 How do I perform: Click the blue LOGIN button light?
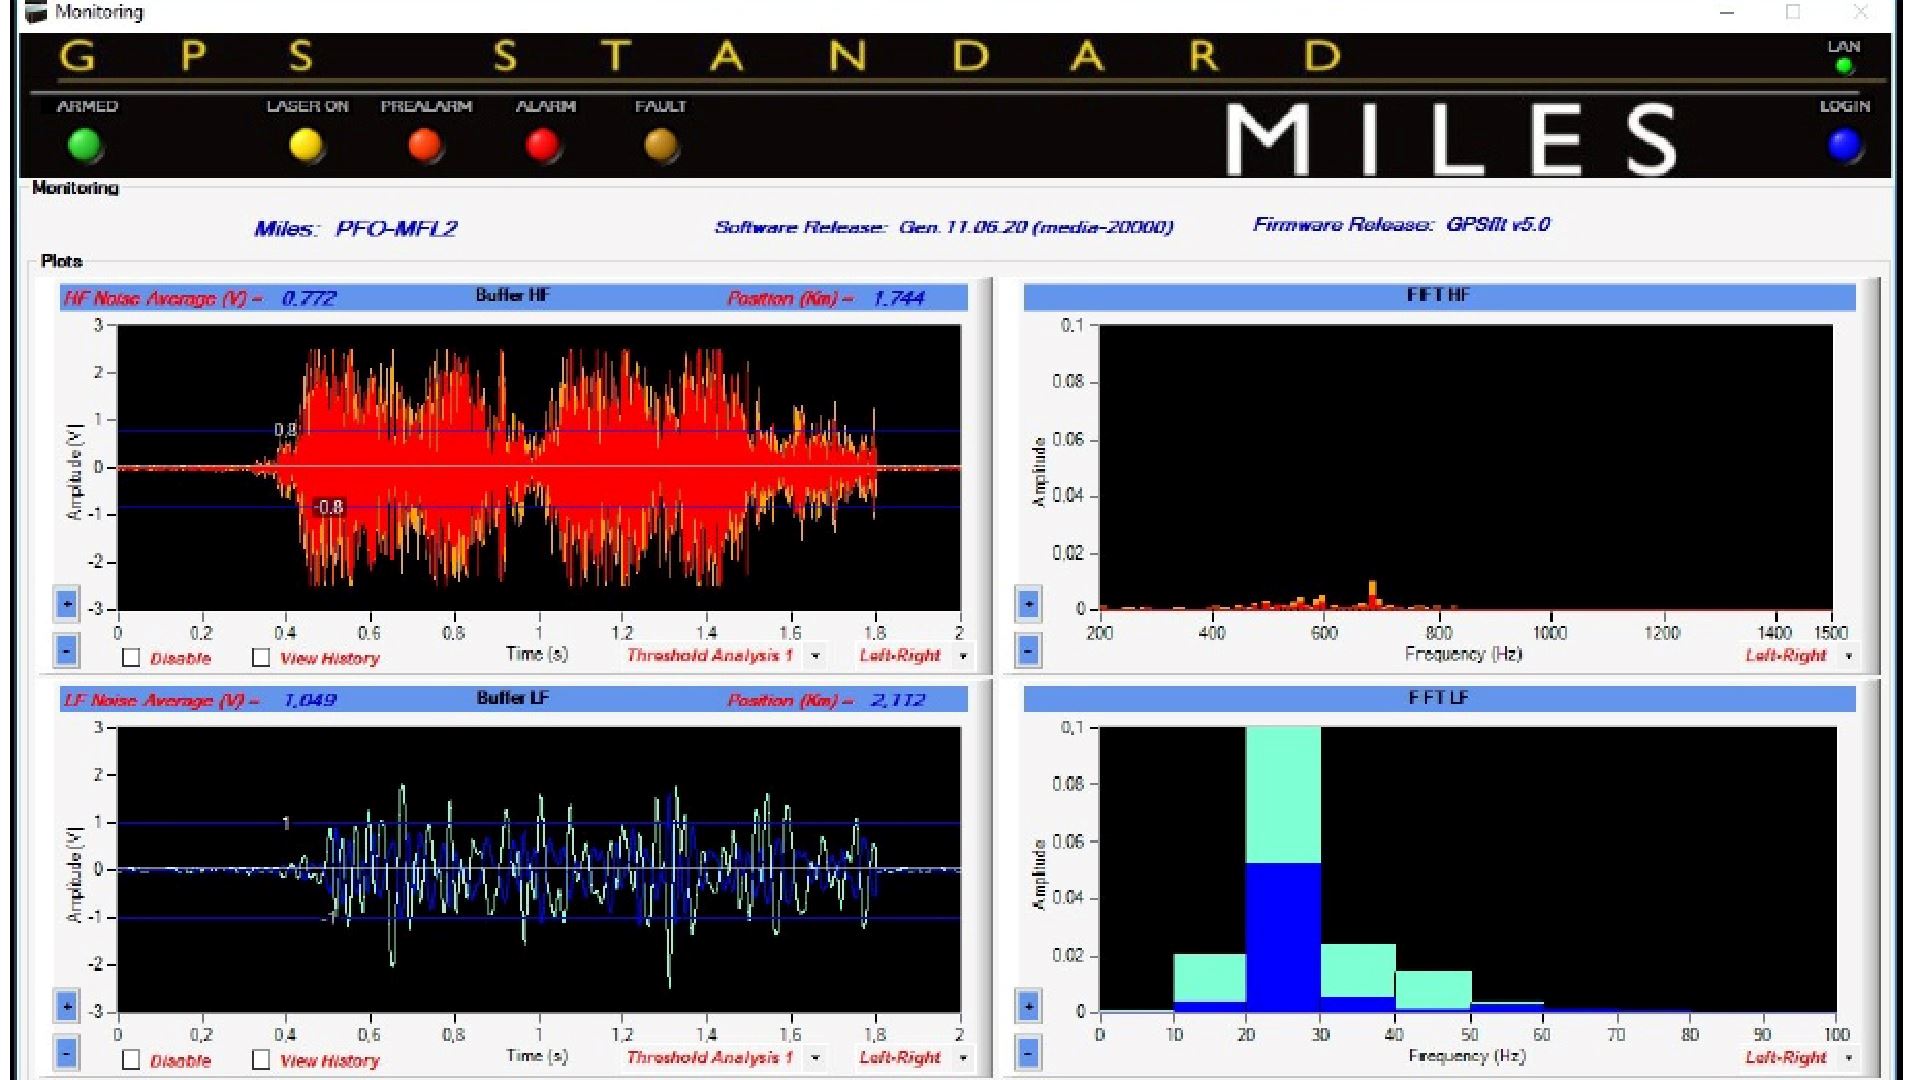1844,146
